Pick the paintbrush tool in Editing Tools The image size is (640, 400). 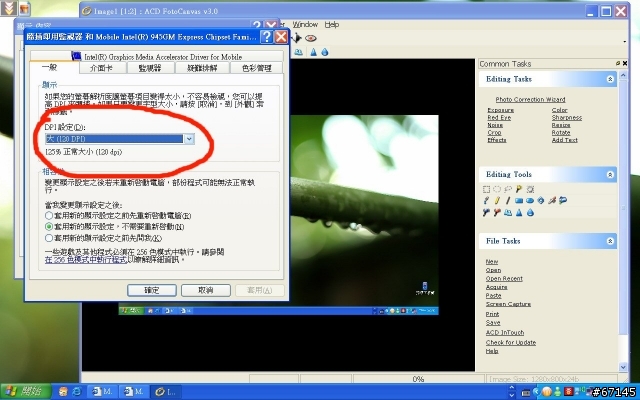[x=486, y=200]
